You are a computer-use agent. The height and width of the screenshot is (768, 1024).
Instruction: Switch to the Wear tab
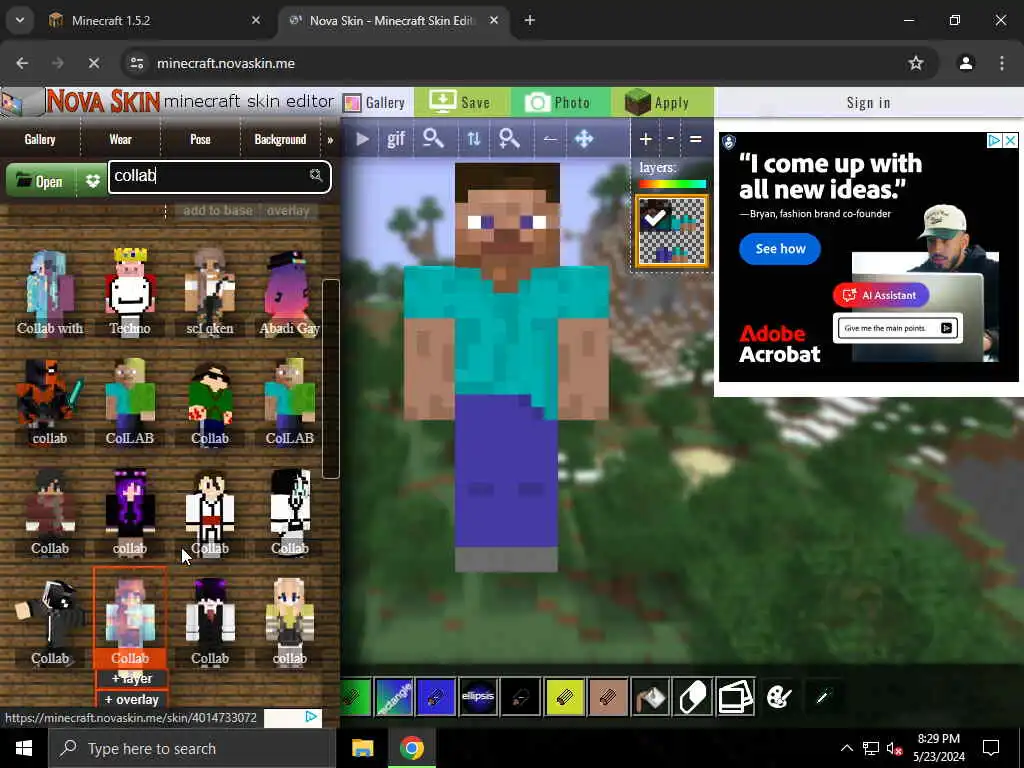coord(120,139)
